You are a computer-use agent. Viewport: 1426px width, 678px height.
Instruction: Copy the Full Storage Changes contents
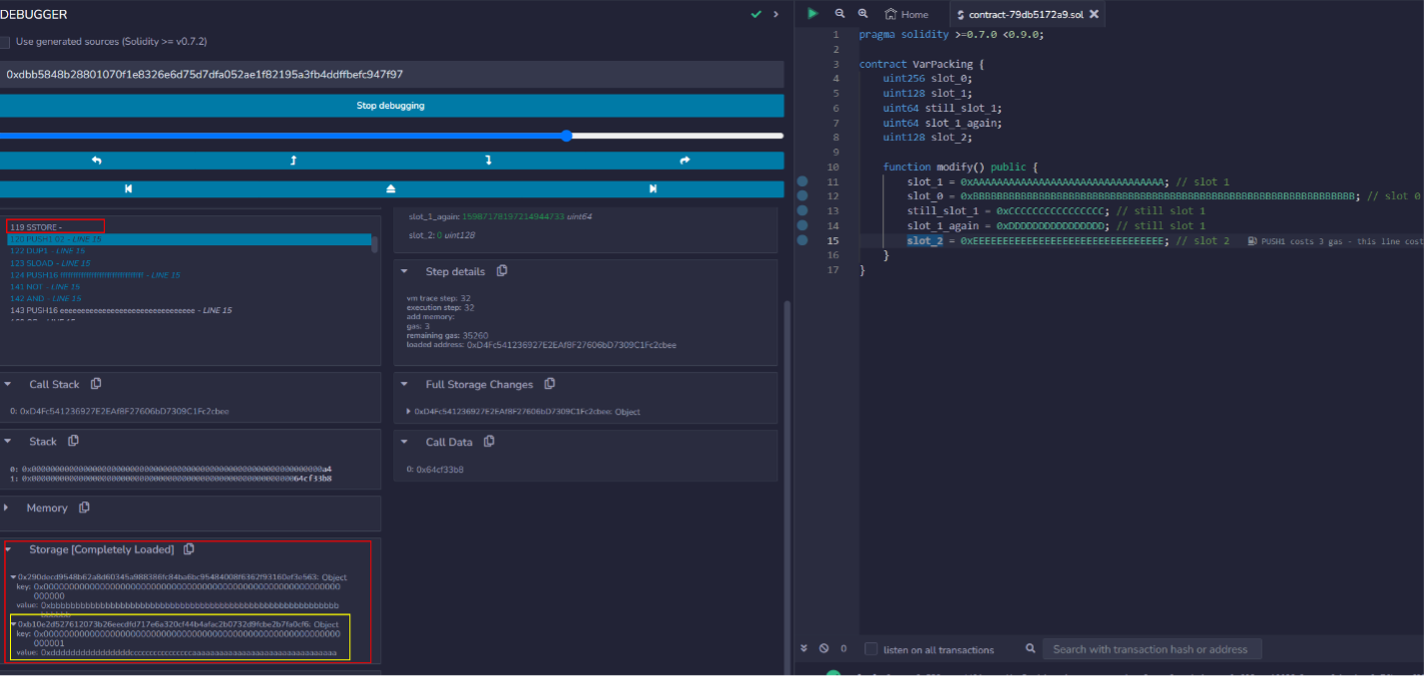549,384
